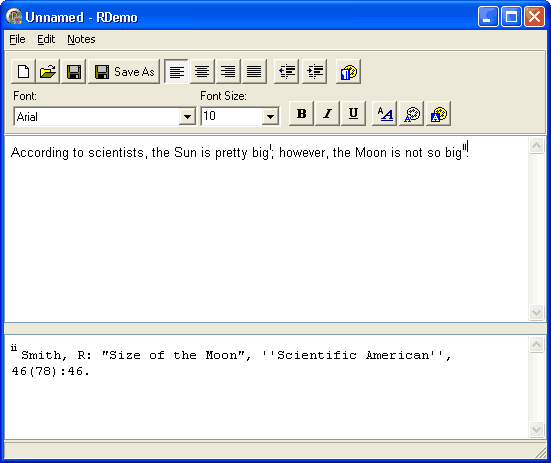Image resolution: width=551 pixels, height=463 pixels.
Task: Expand the Font Size dropdown arrow
Action: pos(270,116)
